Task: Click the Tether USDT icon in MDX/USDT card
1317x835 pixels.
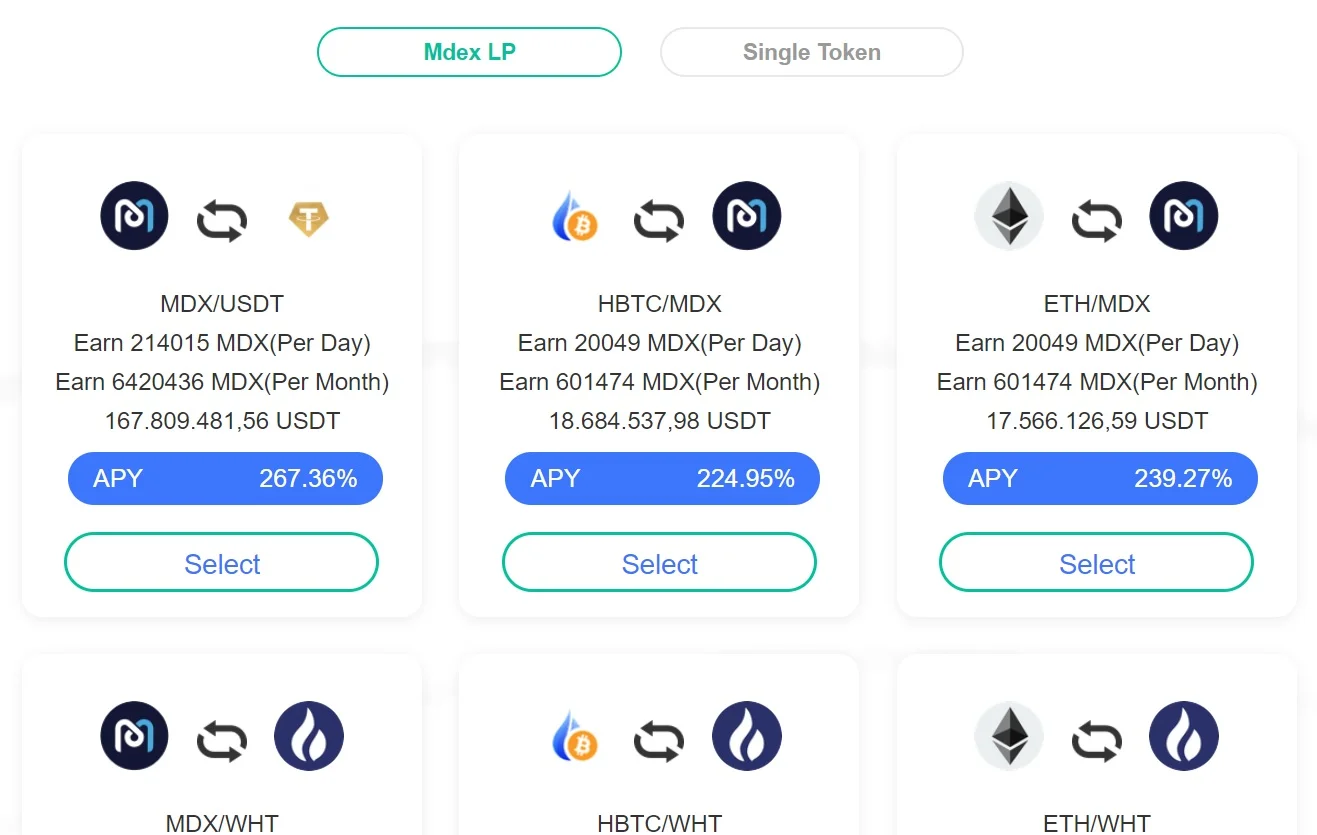Action: (309, 217)
